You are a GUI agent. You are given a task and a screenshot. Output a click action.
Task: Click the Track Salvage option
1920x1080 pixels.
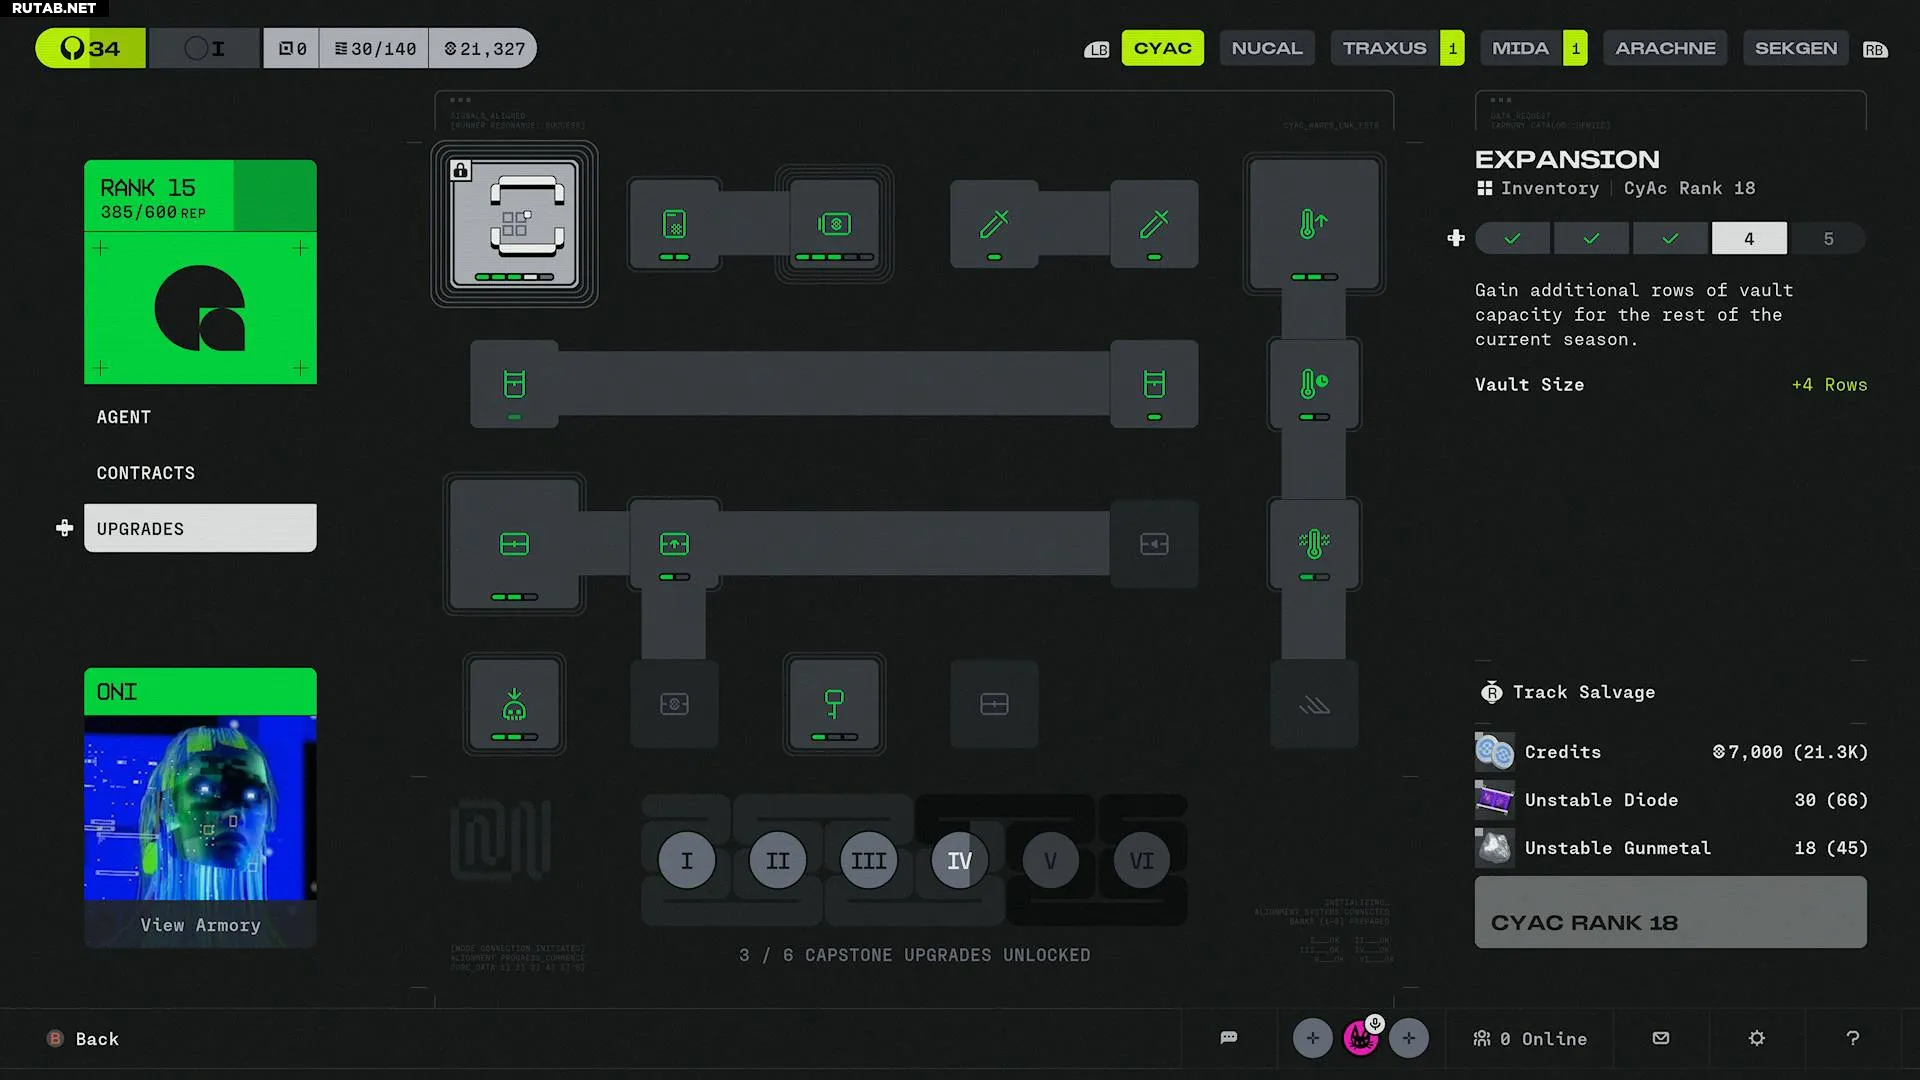(x=1582, y=692)
